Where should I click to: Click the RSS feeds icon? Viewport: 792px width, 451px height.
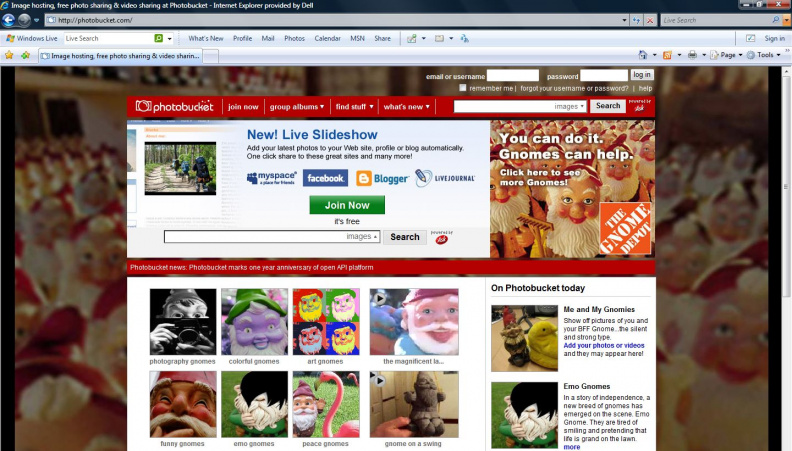click(667, 55)
